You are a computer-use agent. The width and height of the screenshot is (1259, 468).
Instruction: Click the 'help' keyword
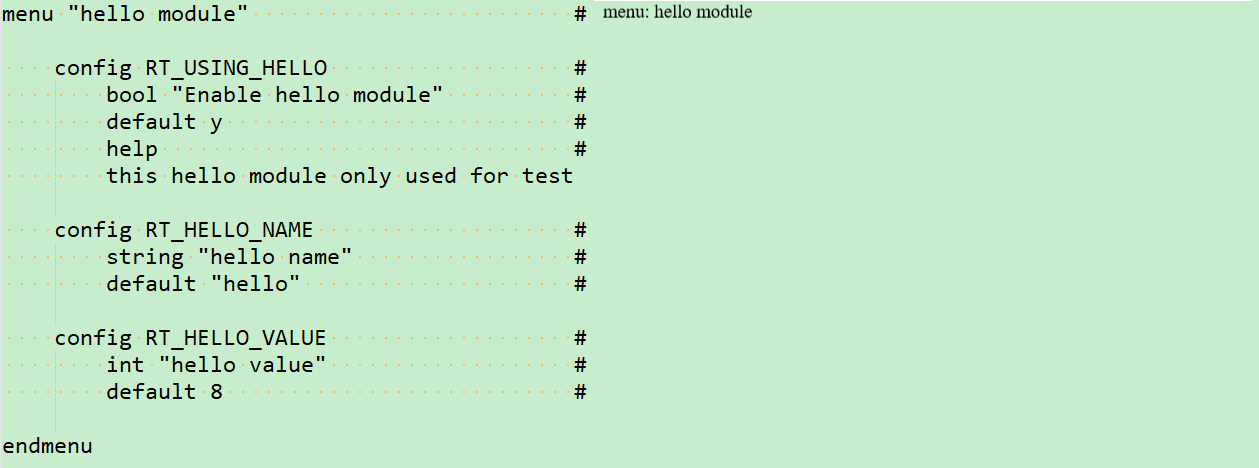click(x=132, y=149)
